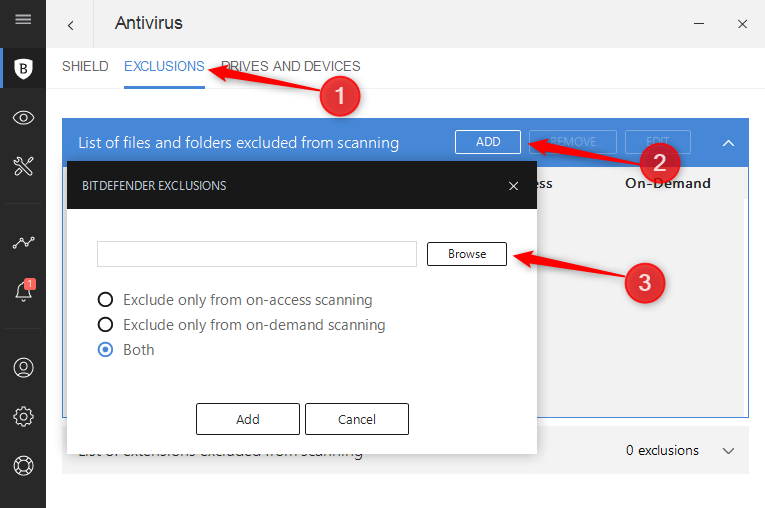Expand the extensions exclusions list
This screenshot has width=765, height=508.
[728, 451]
